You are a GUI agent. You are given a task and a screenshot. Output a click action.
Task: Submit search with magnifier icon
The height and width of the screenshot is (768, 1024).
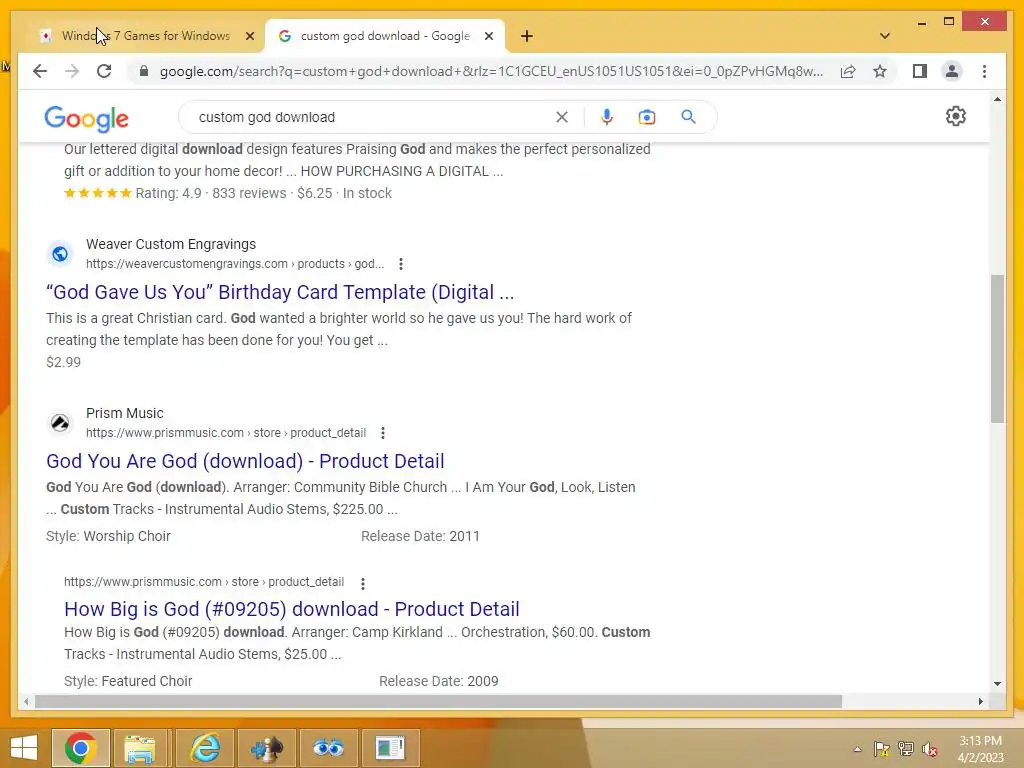click(688, 117)
